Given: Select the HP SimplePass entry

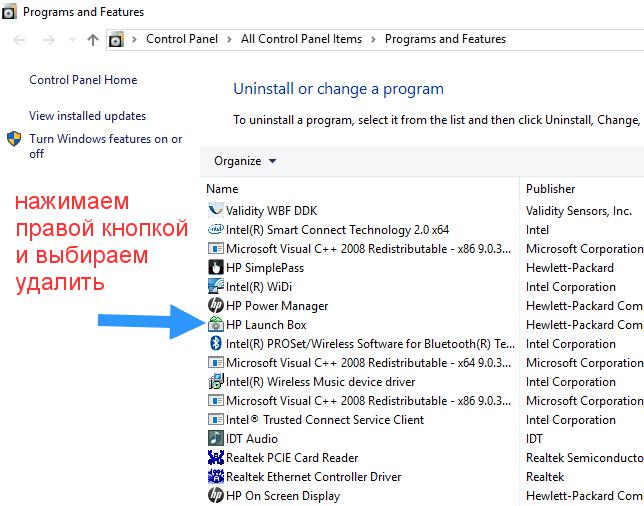Looking at the screenshot, I should click(x=265, y=268).
